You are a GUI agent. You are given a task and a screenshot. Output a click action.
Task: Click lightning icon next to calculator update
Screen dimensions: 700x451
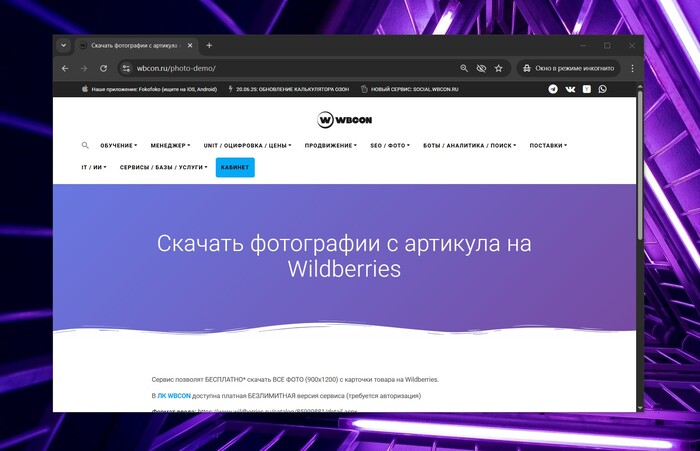point(230,89)
